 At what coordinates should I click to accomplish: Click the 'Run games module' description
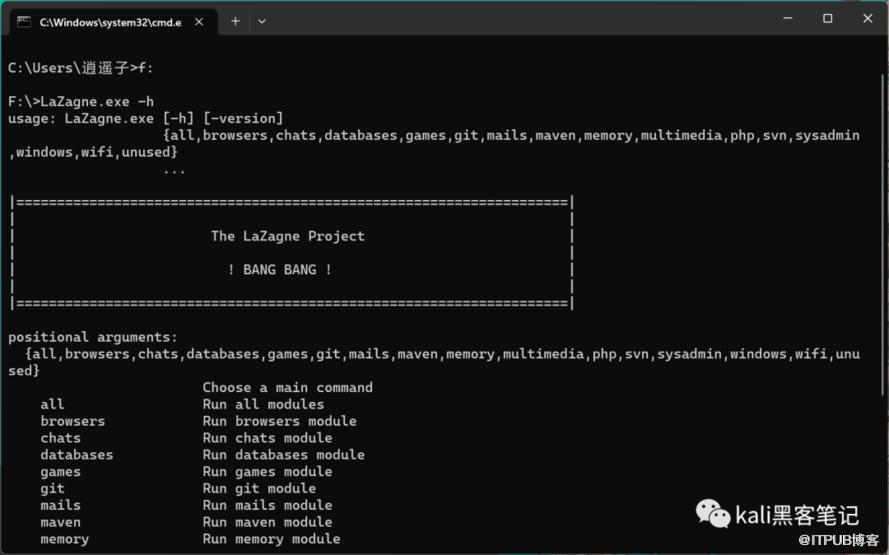pyautogui.click(x=267, y=472)
